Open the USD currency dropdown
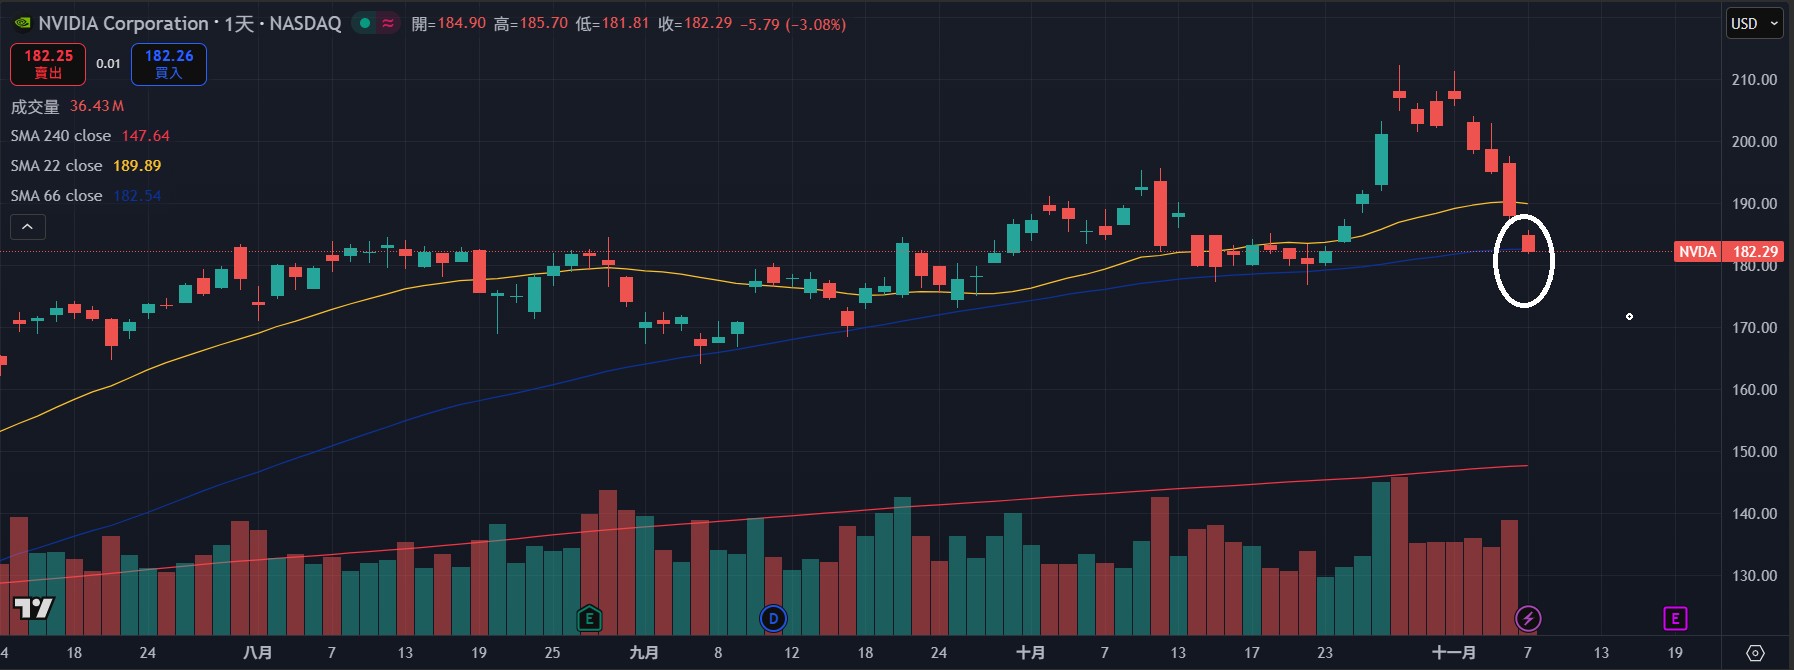Image resolution: width=1794 pixels, height=670 pixels. [x=1755, y=24]
